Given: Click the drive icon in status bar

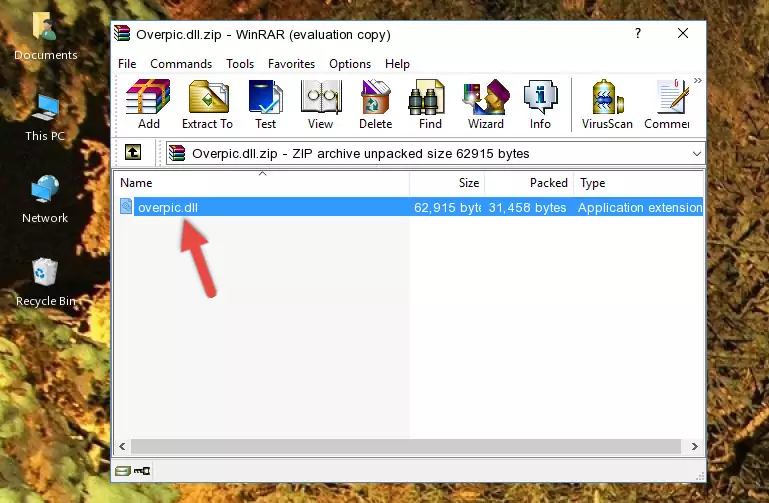Looking at the screenshot, I should [123, 471].
